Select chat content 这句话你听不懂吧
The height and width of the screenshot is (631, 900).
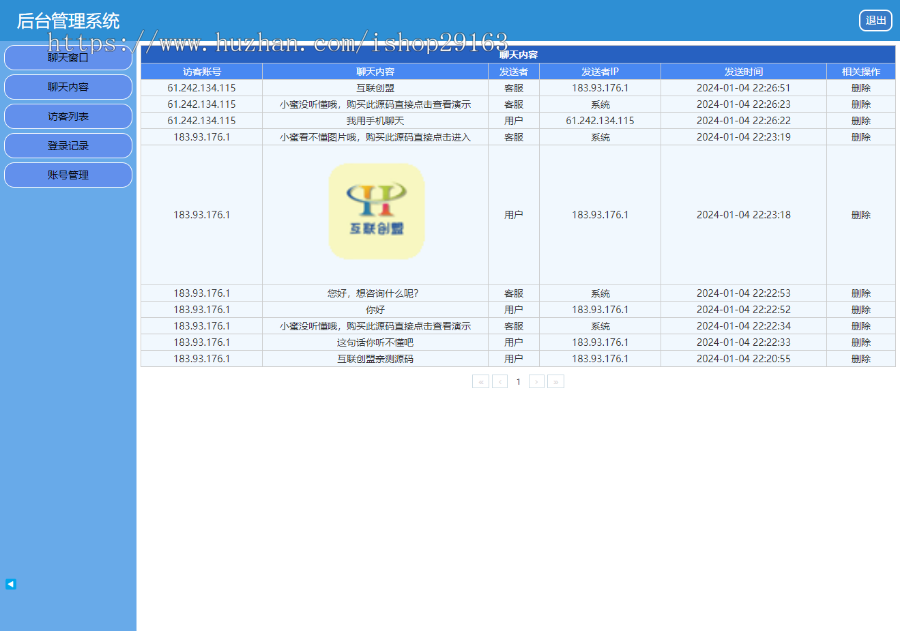[x=375, y=342]
